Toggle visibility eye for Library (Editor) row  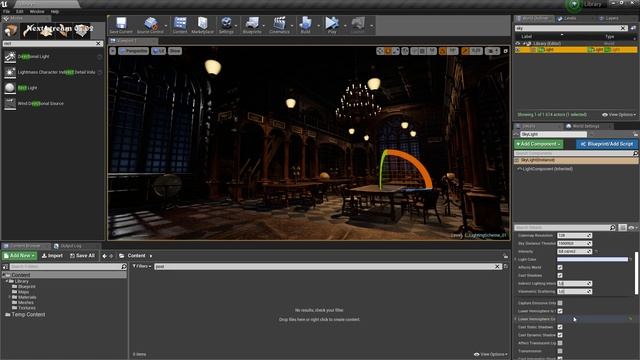tap(518, 43)
